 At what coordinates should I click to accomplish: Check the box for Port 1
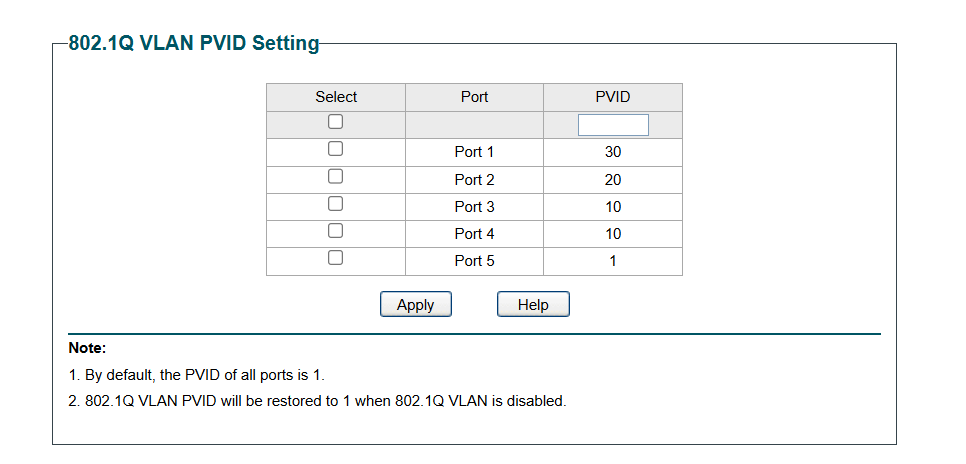pos(335,149)
